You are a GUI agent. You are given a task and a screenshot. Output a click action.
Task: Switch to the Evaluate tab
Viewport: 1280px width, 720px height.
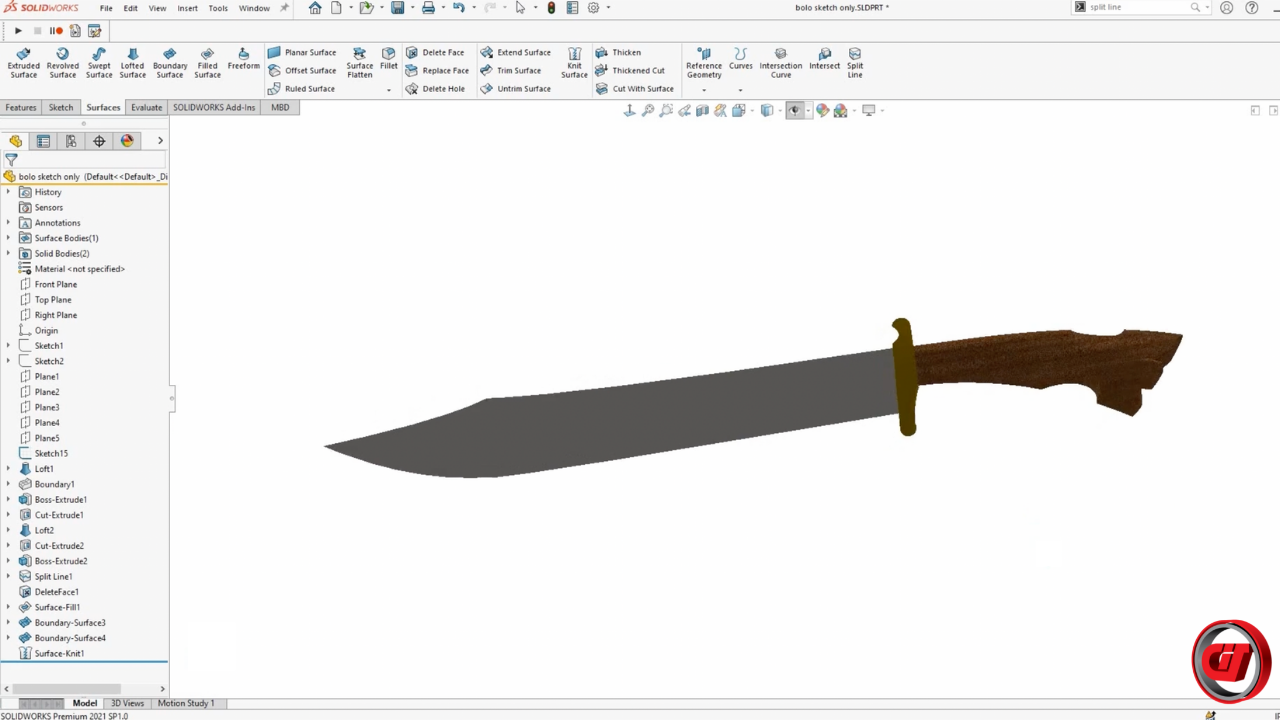click(x=146, y=107)
